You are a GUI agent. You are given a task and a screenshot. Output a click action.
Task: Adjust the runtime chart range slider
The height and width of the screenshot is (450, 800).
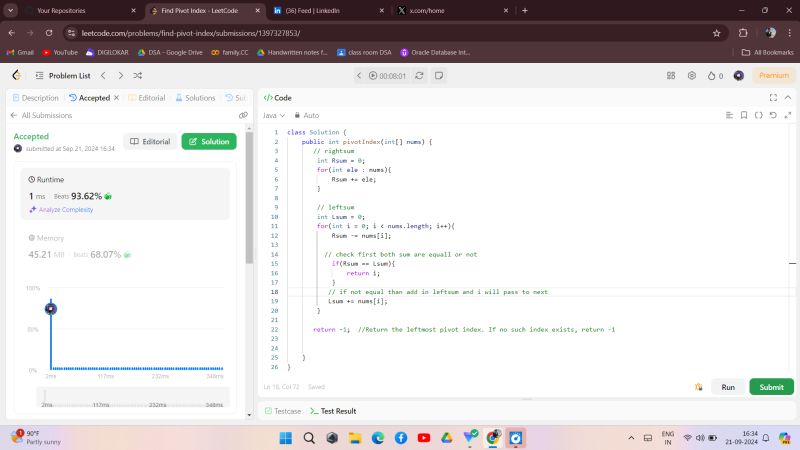(x=133, y=397)
